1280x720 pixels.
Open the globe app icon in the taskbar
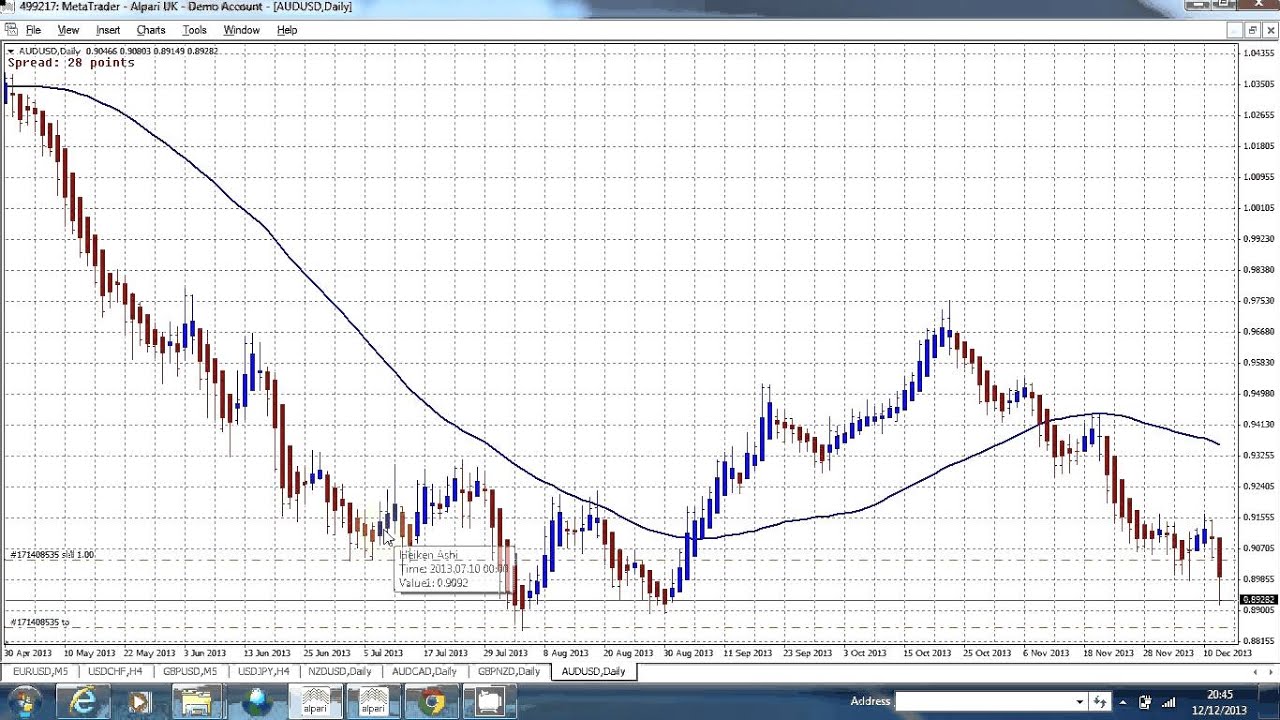click(x=257, y=702)
